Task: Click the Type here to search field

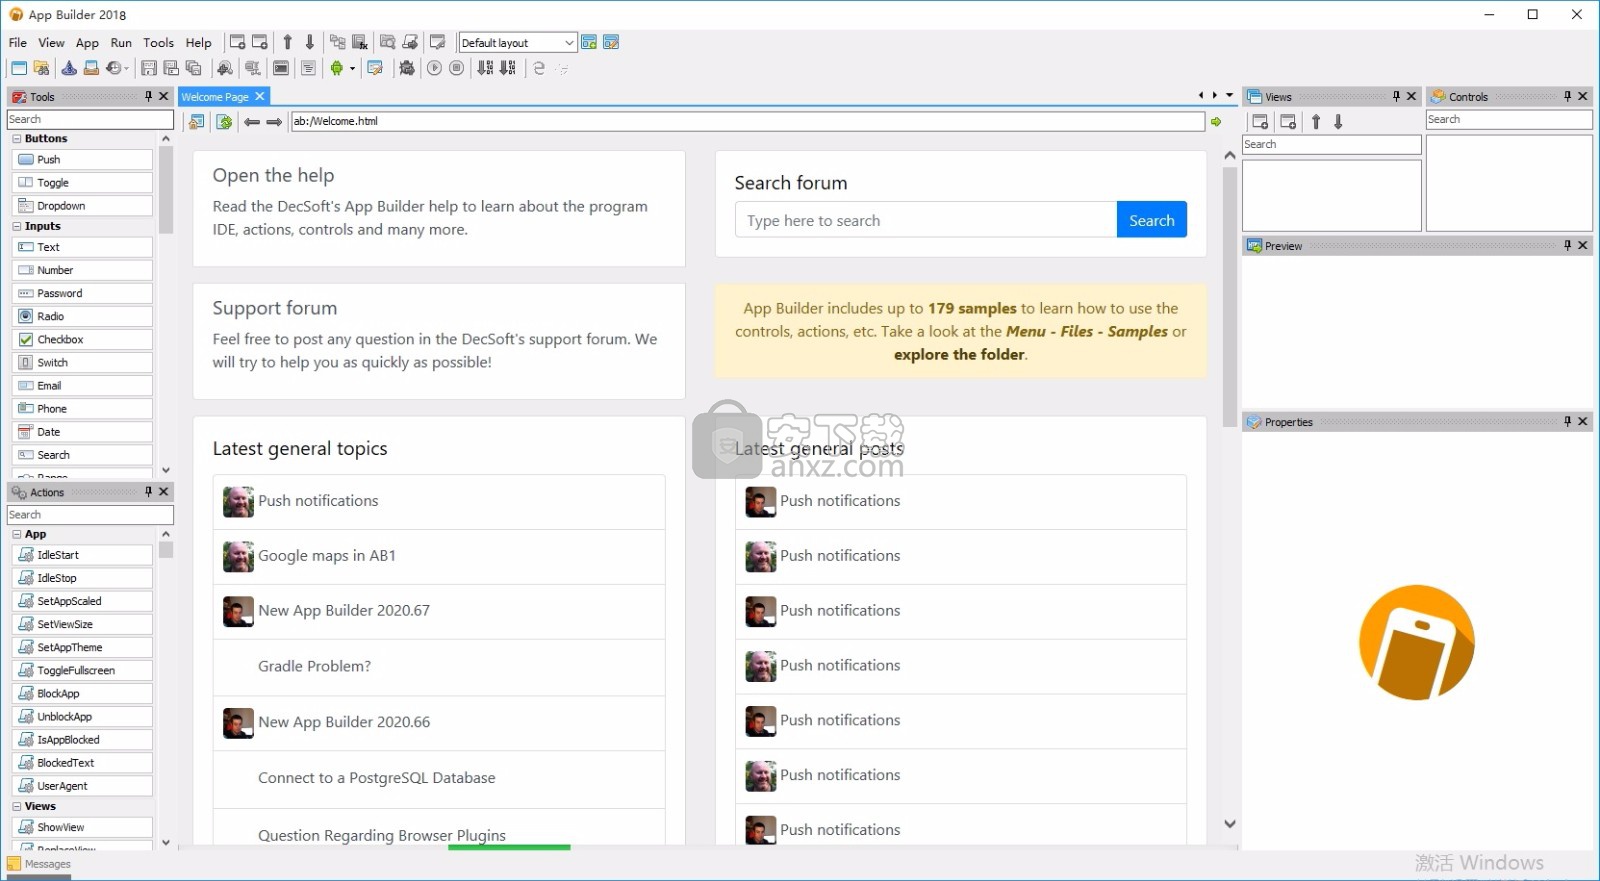Action: click(x=926, y=220)
